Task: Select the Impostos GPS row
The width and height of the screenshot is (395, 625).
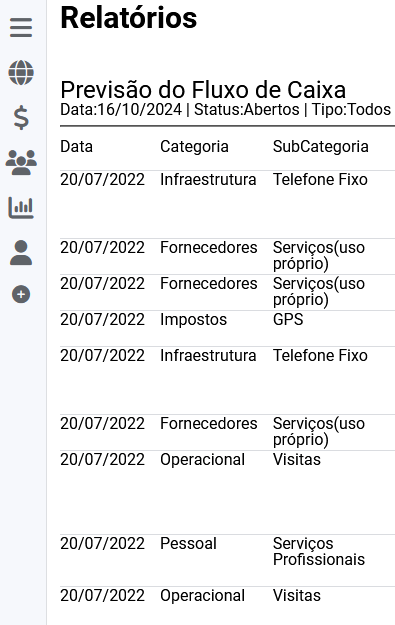Action: tap(228, 328)
